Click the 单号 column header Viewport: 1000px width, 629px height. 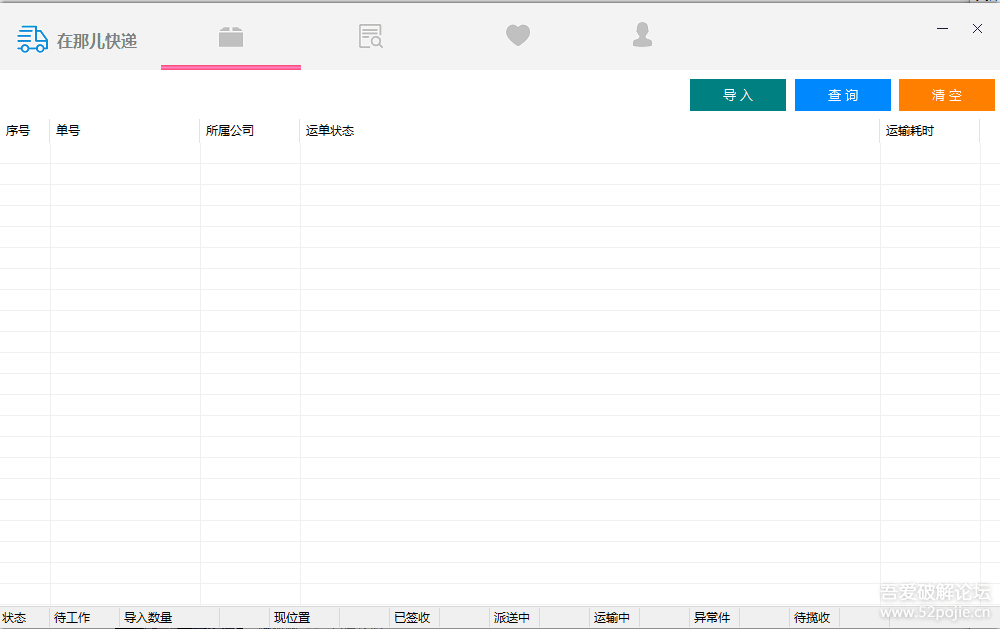tap(68, 130)
